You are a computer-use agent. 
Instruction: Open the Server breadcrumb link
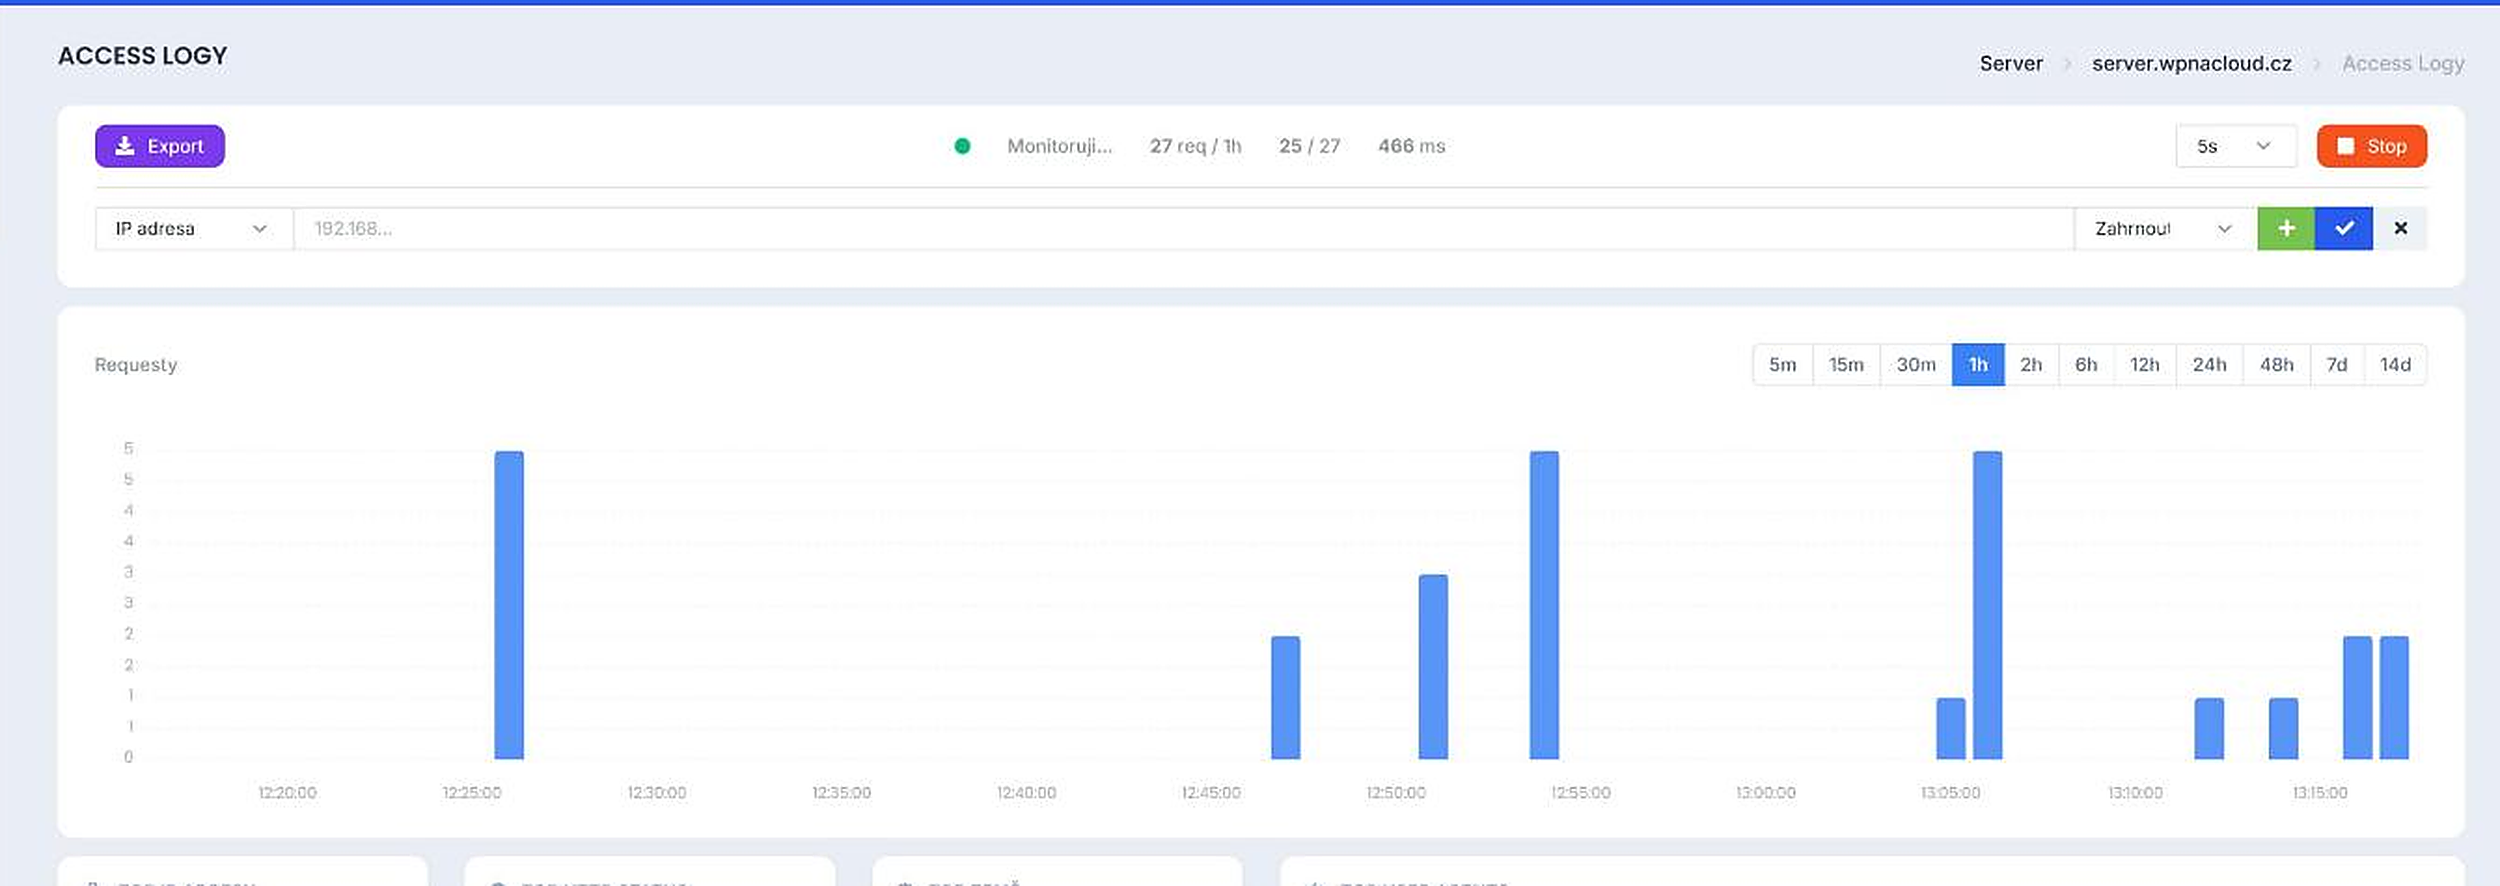[x=2011, y=63]
